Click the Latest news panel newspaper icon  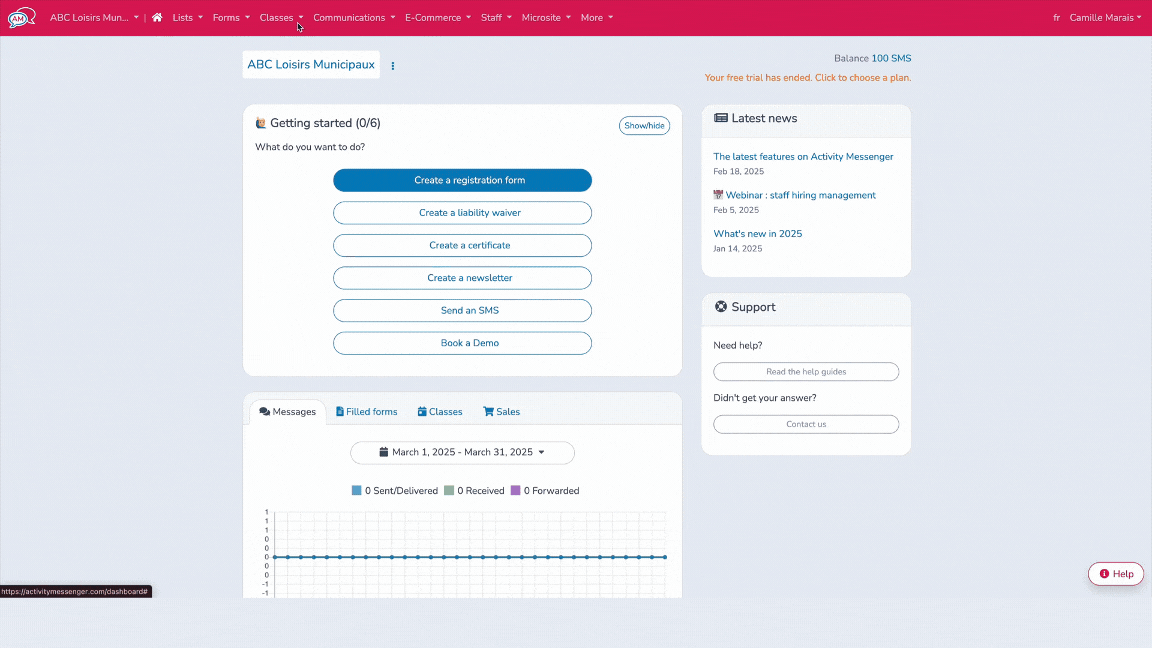[721, 118]
